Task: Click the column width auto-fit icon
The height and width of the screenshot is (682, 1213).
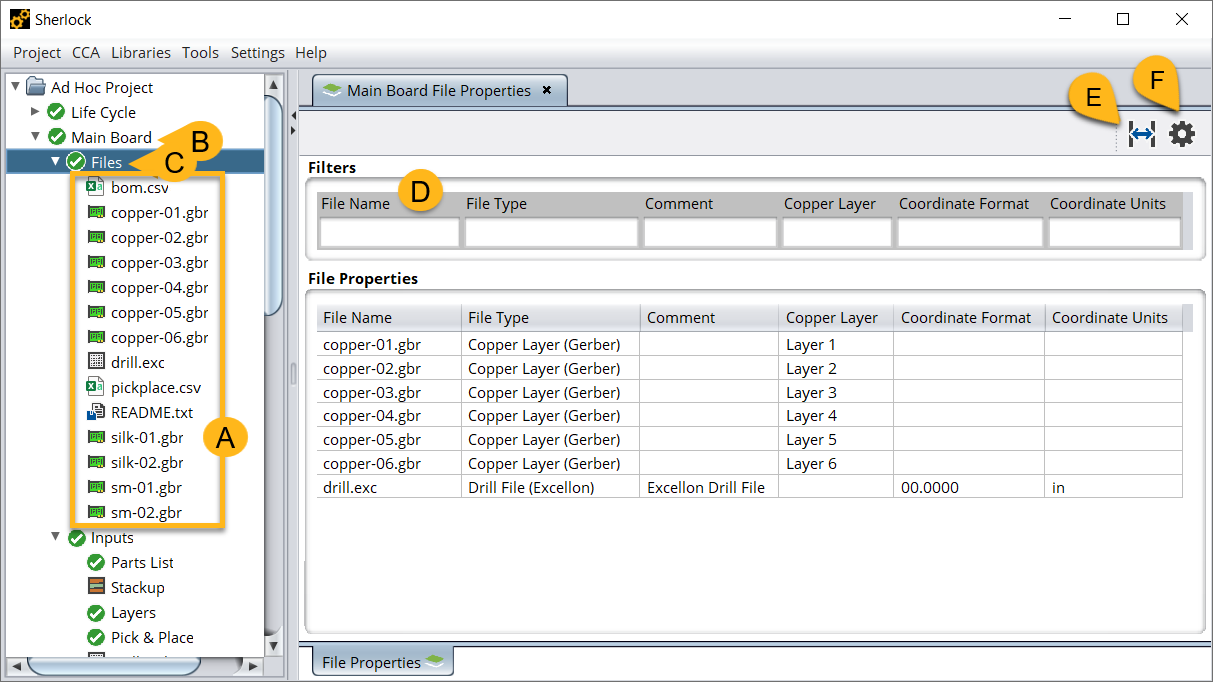Action: [x=1142, y=133]
